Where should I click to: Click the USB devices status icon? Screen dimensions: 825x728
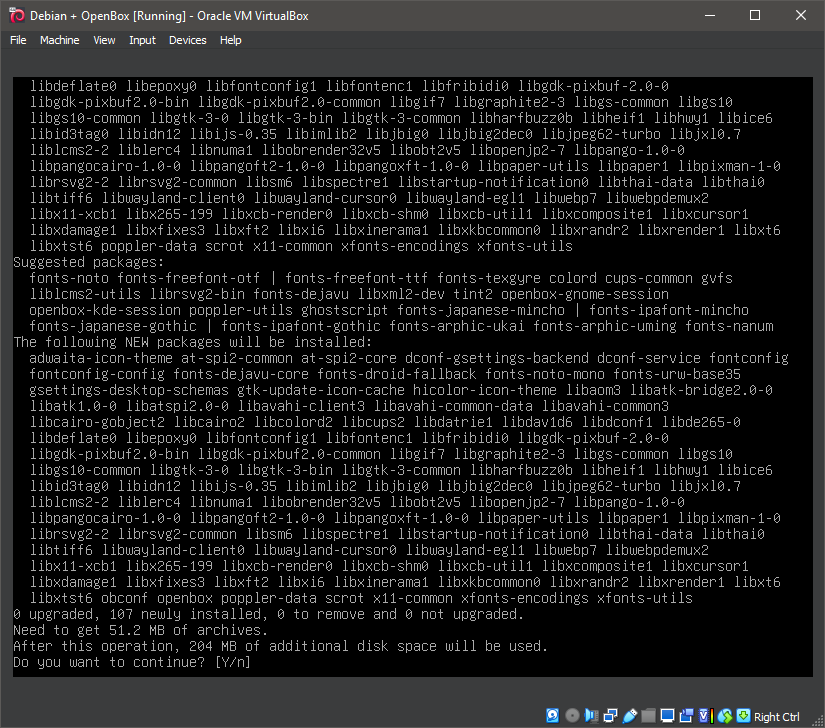click(630, 715)
